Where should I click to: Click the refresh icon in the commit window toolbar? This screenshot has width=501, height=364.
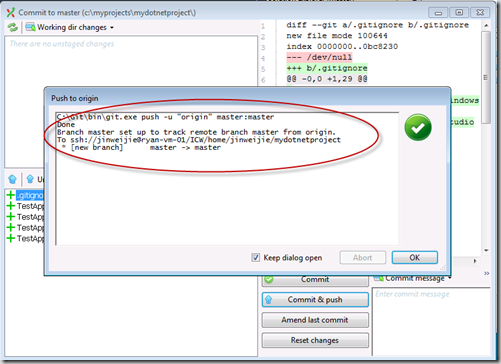tap(13, 27)
